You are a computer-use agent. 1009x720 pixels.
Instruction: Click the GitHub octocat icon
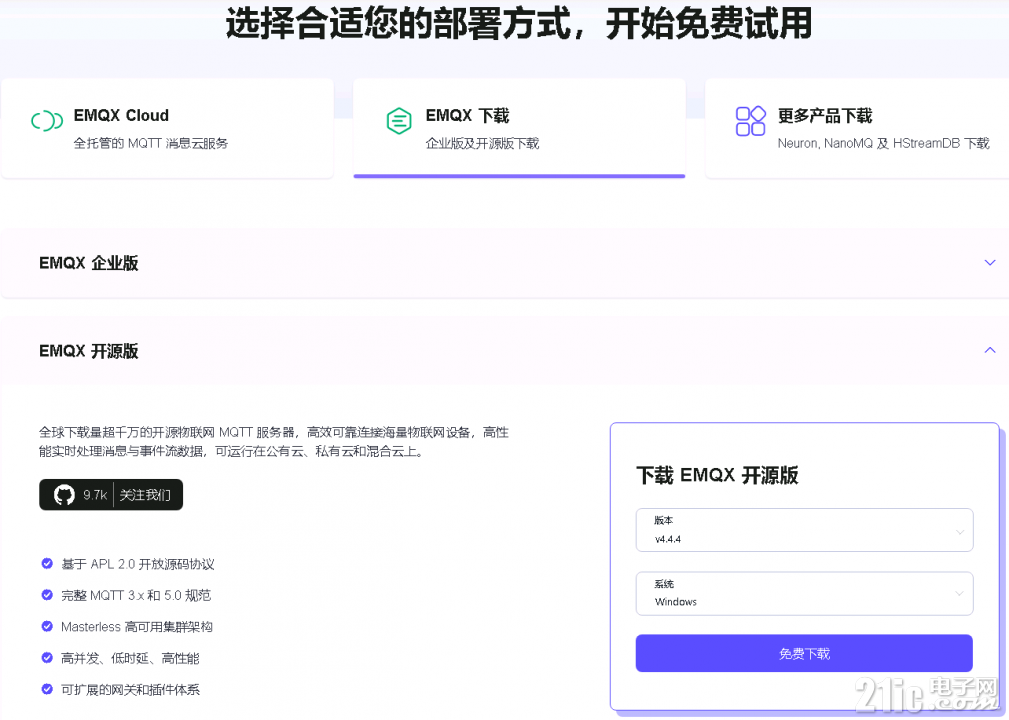click(64, 495)
